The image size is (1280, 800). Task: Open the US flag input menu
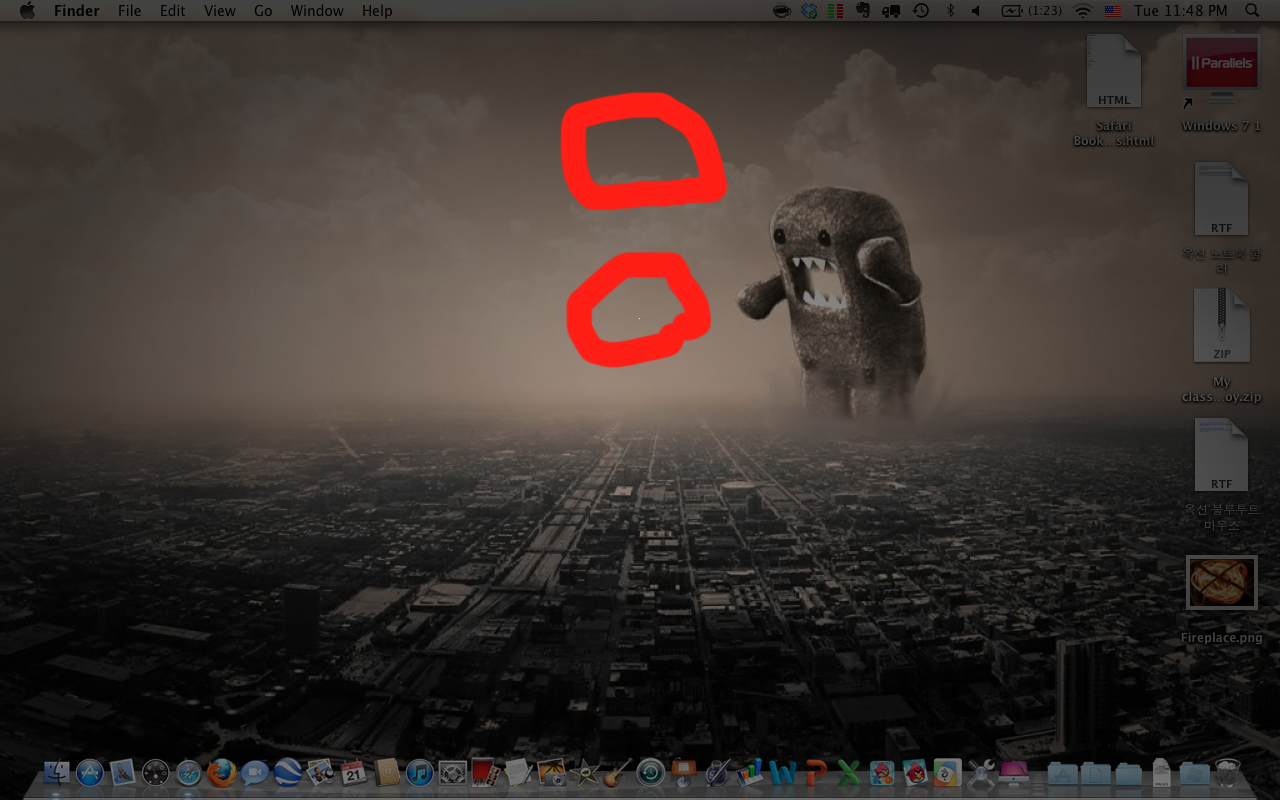point(1113,10)
